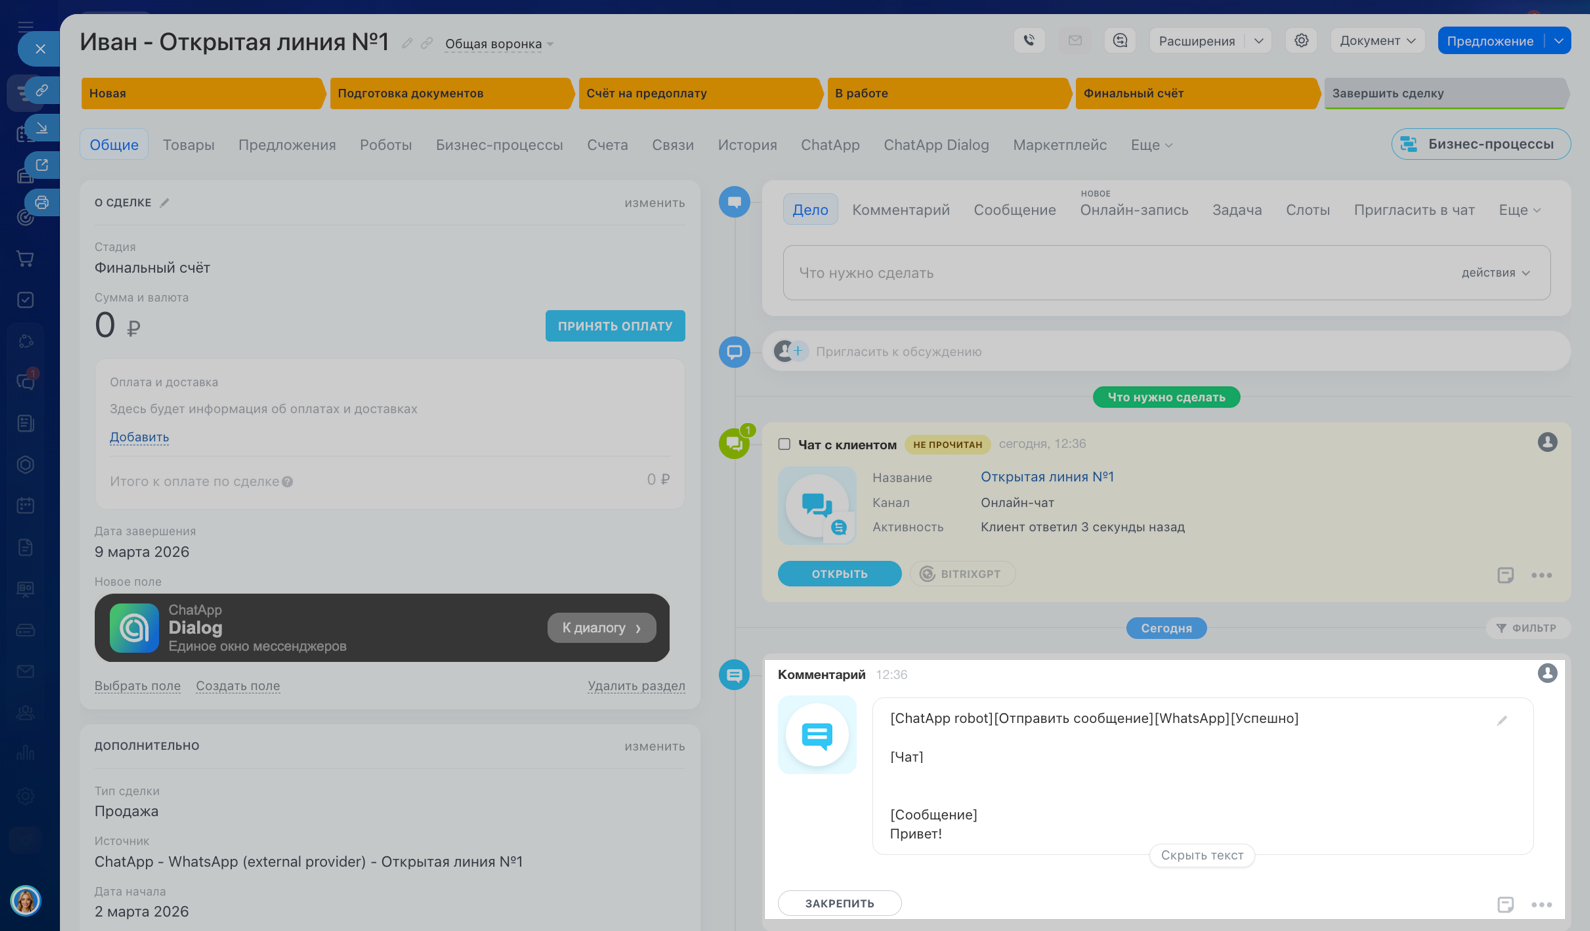Switch to the 'Товары' tab

tap(188, 145)
